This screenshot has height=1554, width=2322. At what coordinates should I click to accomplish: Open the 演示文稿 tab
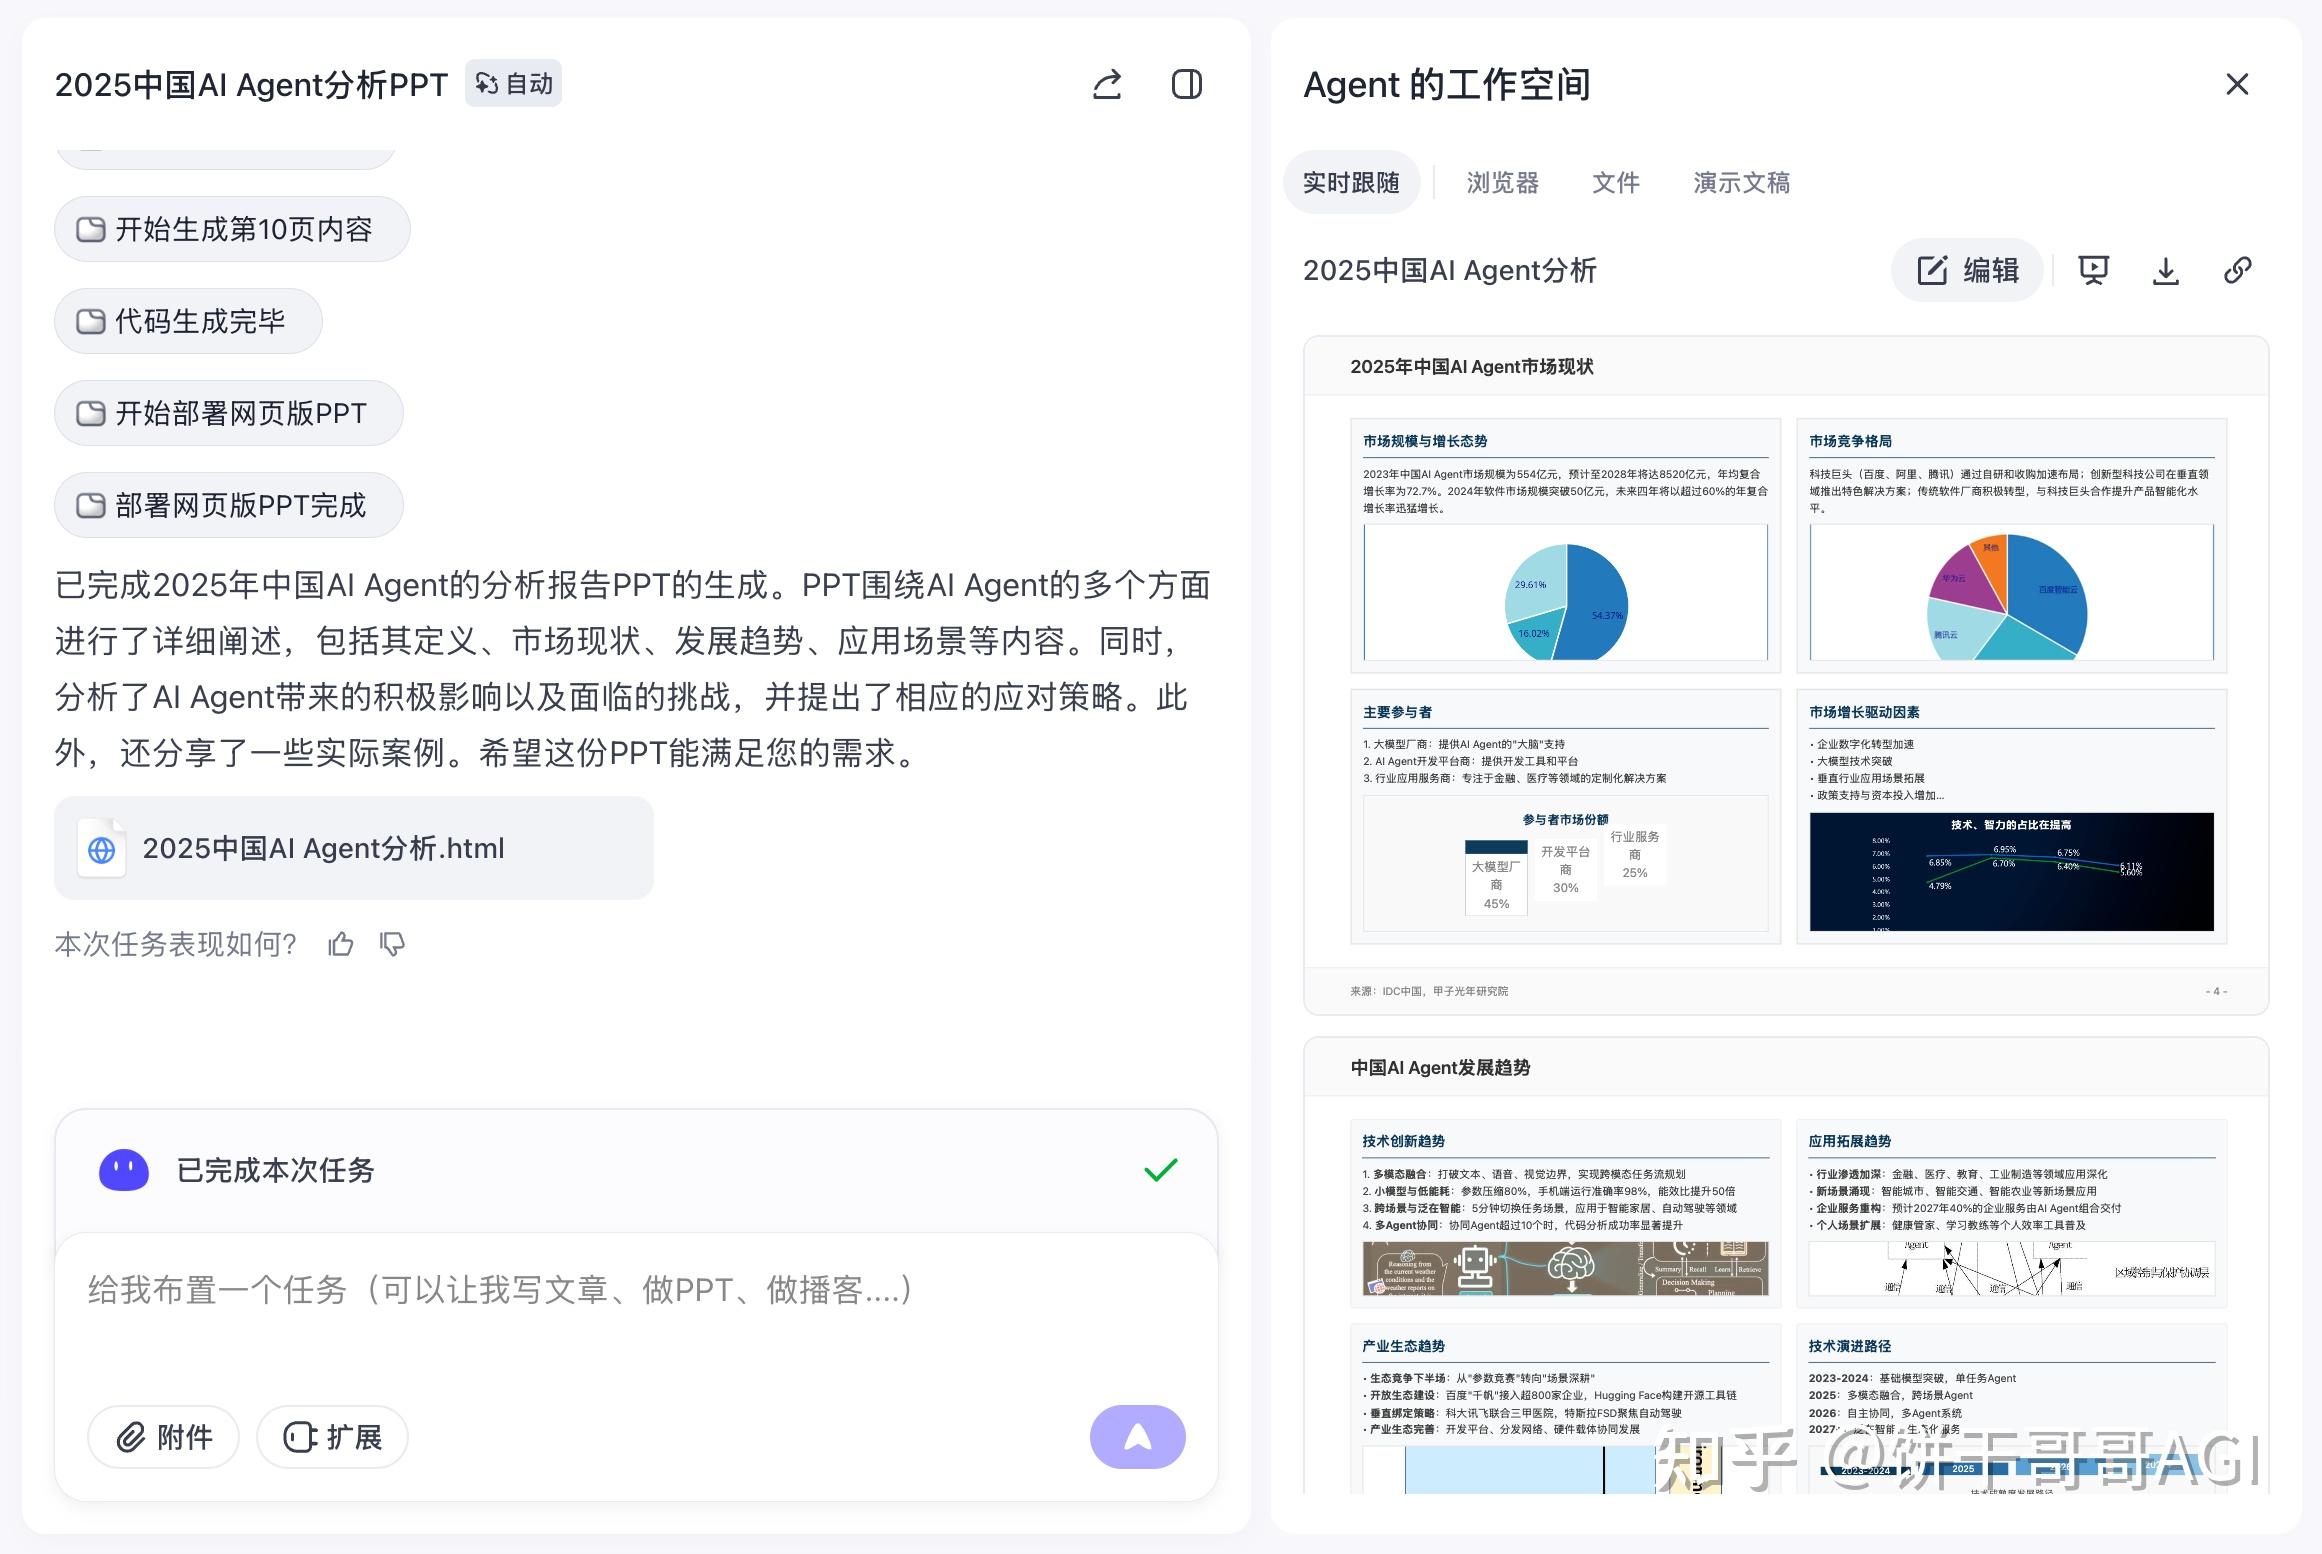[1740, 182]
